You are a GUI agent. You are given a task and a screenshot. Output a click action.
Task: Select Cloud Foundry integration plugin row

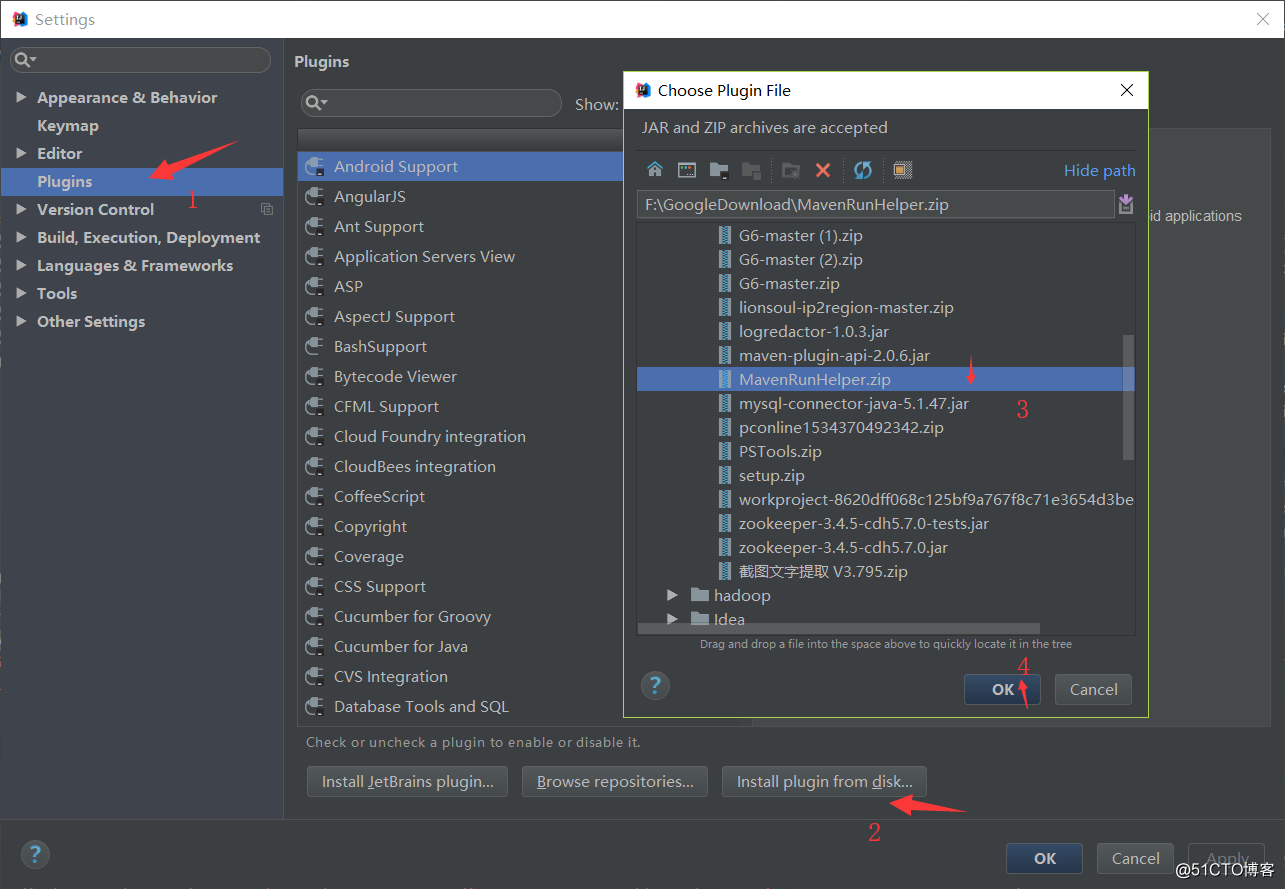tap(461, 436)
